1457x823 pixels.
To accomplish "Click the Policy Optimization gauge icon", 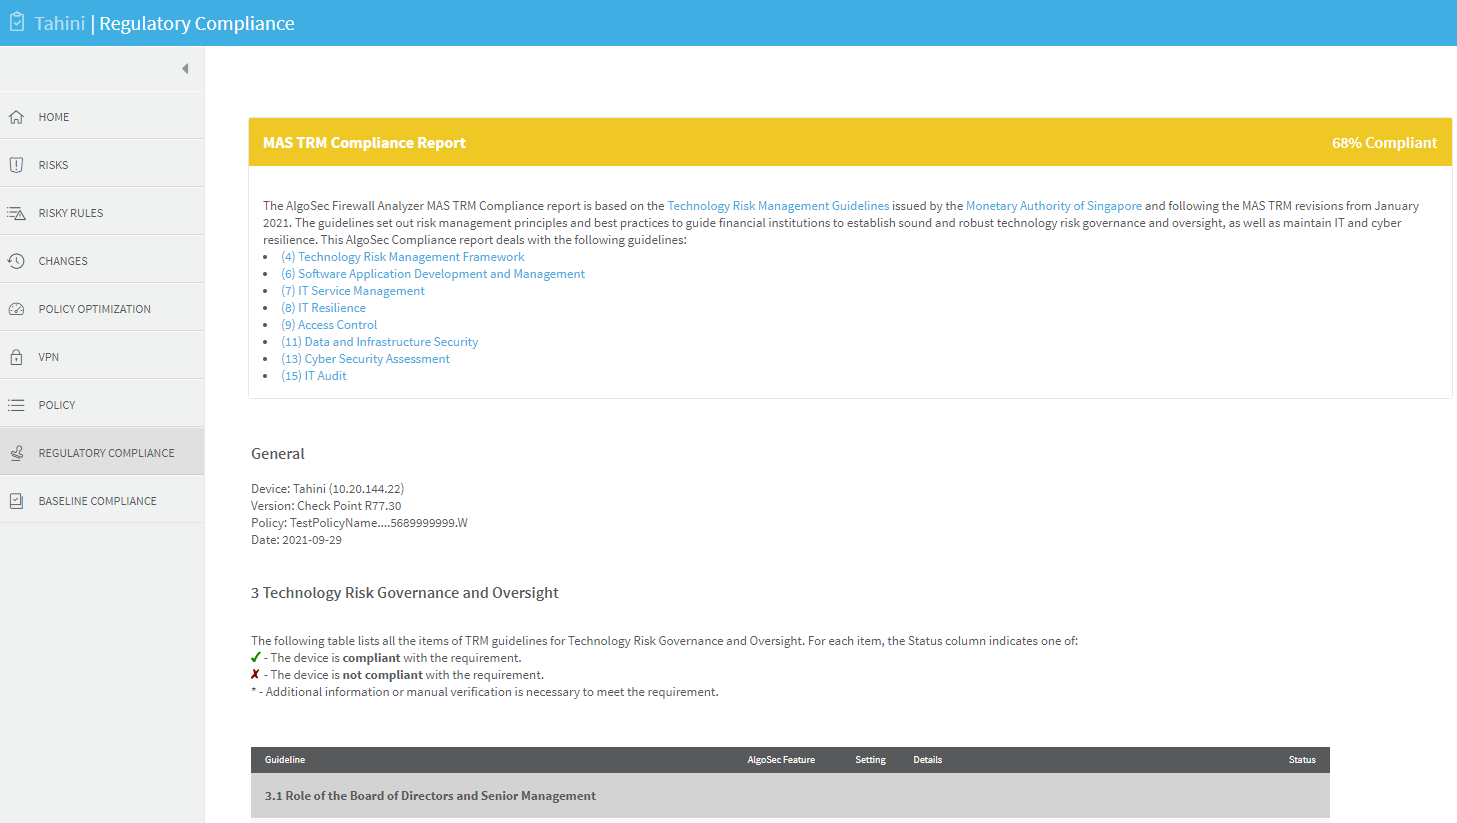I will pyautogui.click(x=16, y=309).
